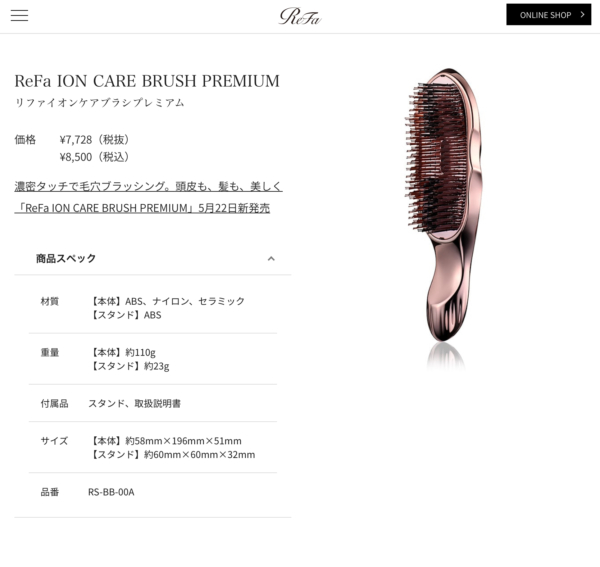
Task: Click the サイズ specification row
Action: point(153,447)
